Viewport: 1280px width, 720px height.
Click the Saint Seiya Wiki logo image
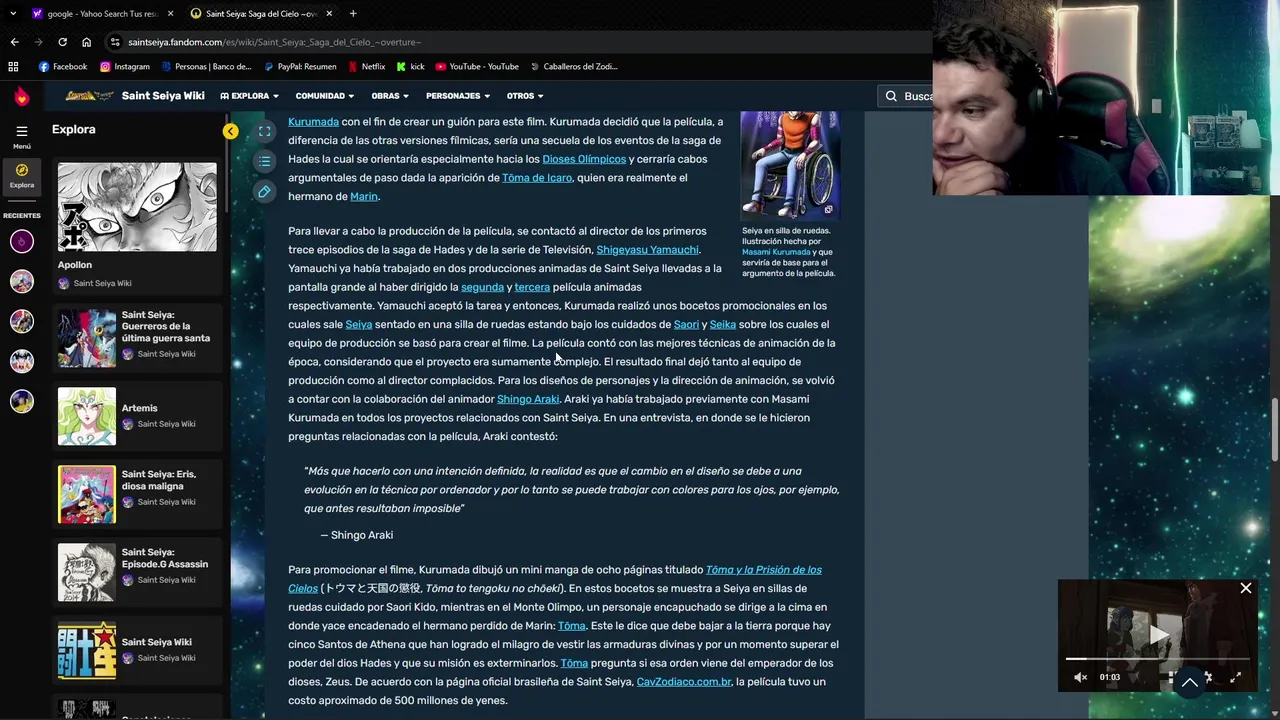click(89, 96)
